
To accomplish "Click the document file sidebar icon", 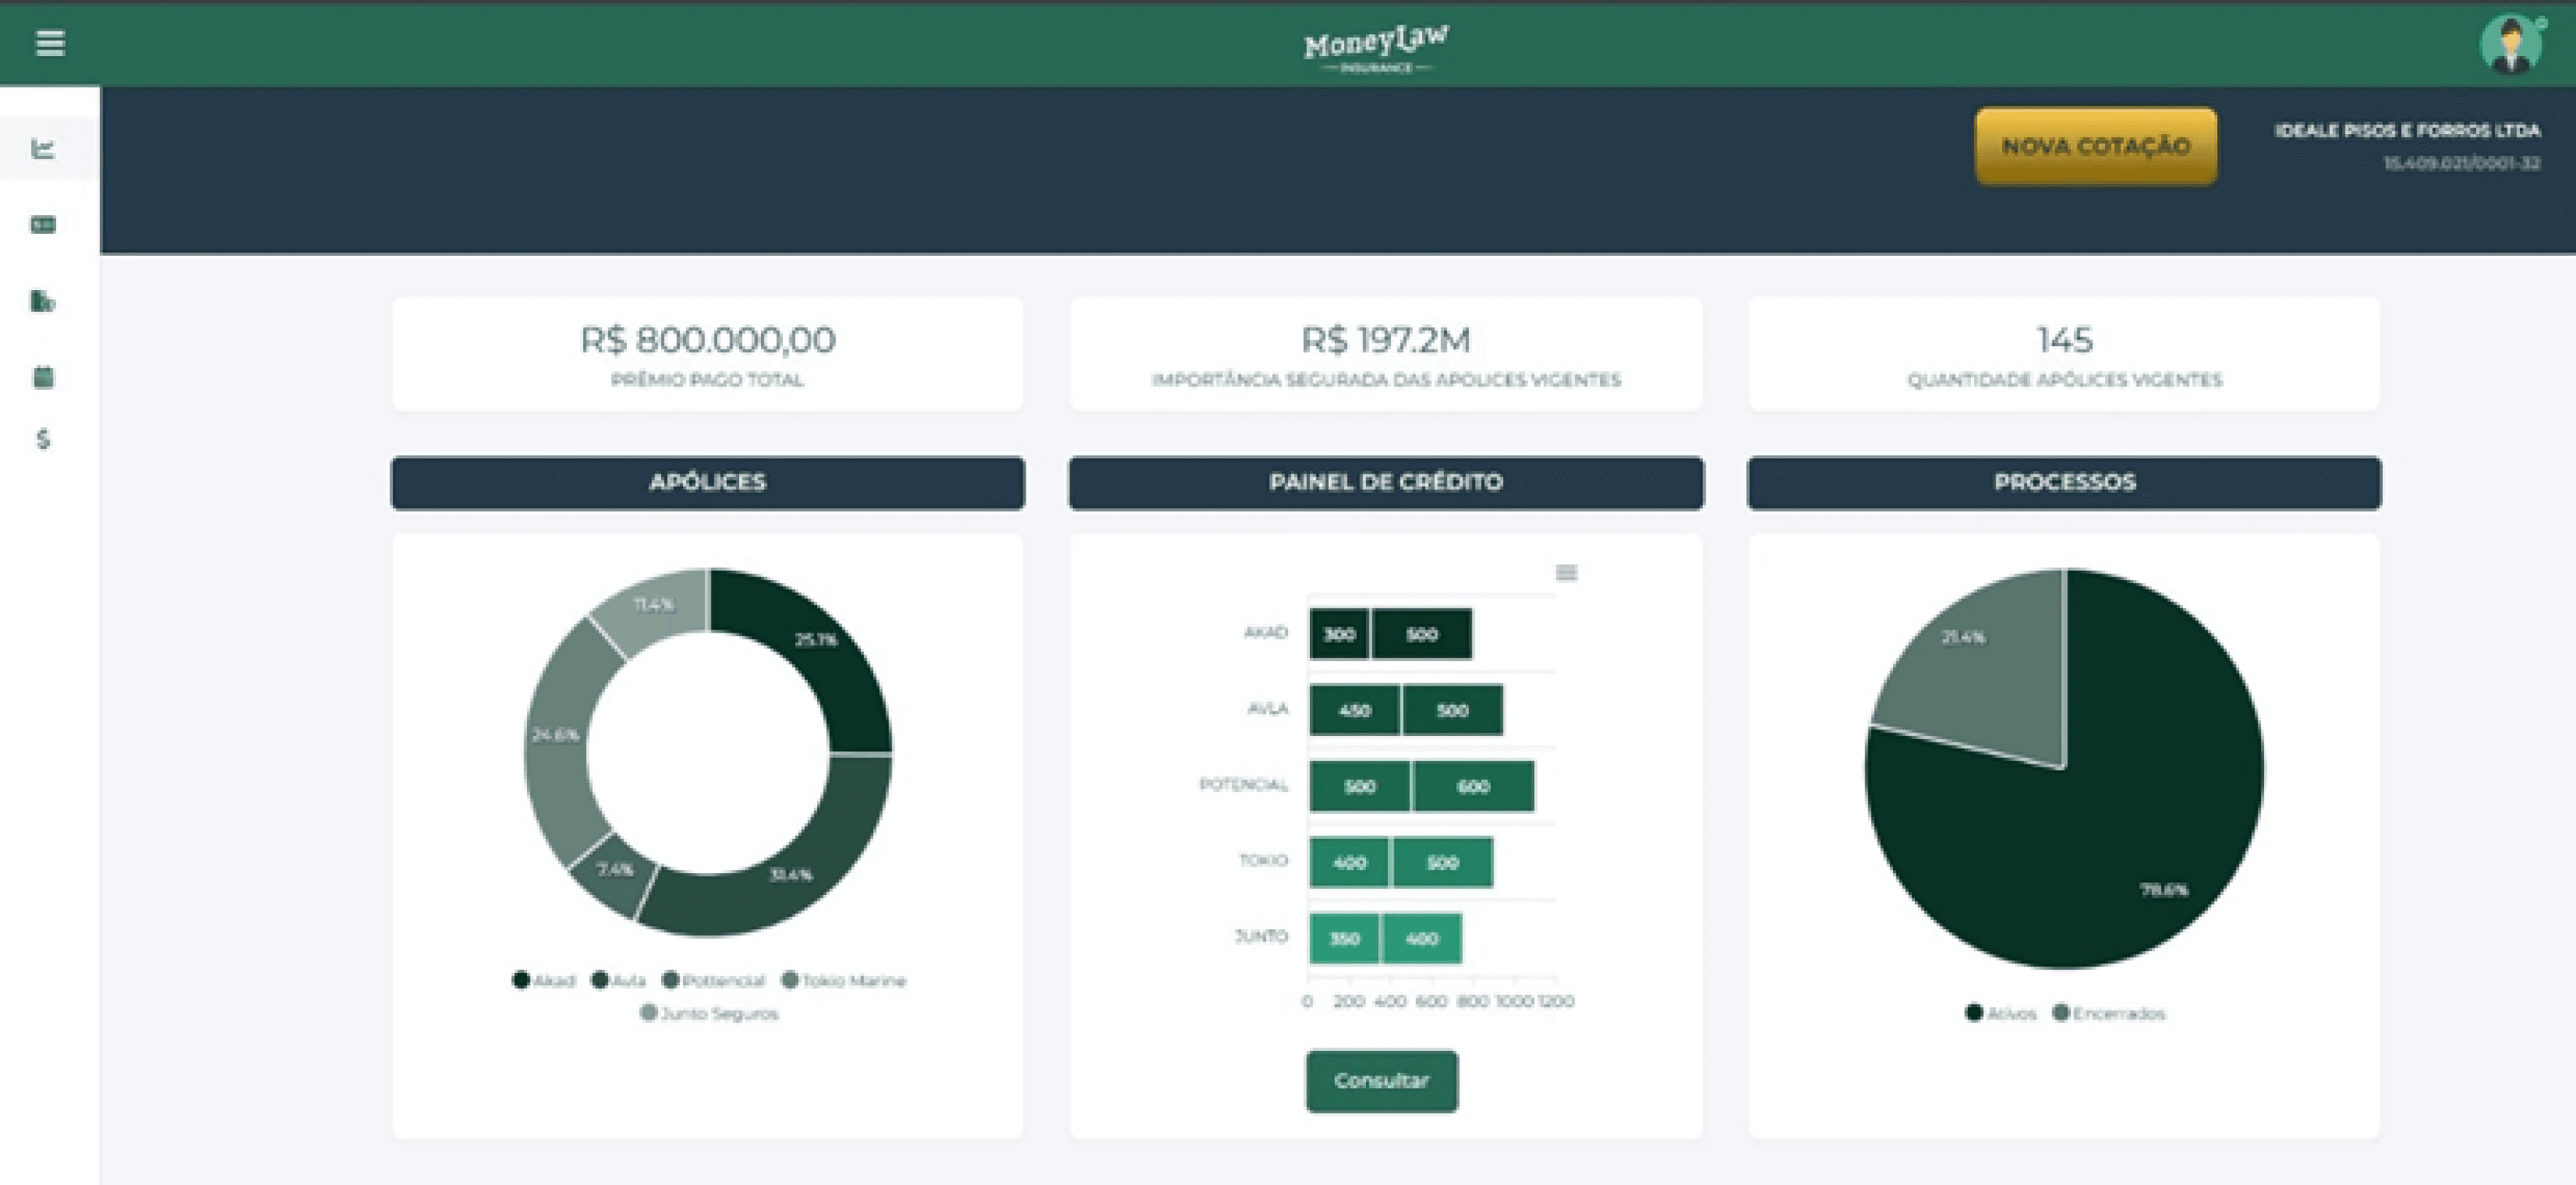I will [x=43, y=300].
